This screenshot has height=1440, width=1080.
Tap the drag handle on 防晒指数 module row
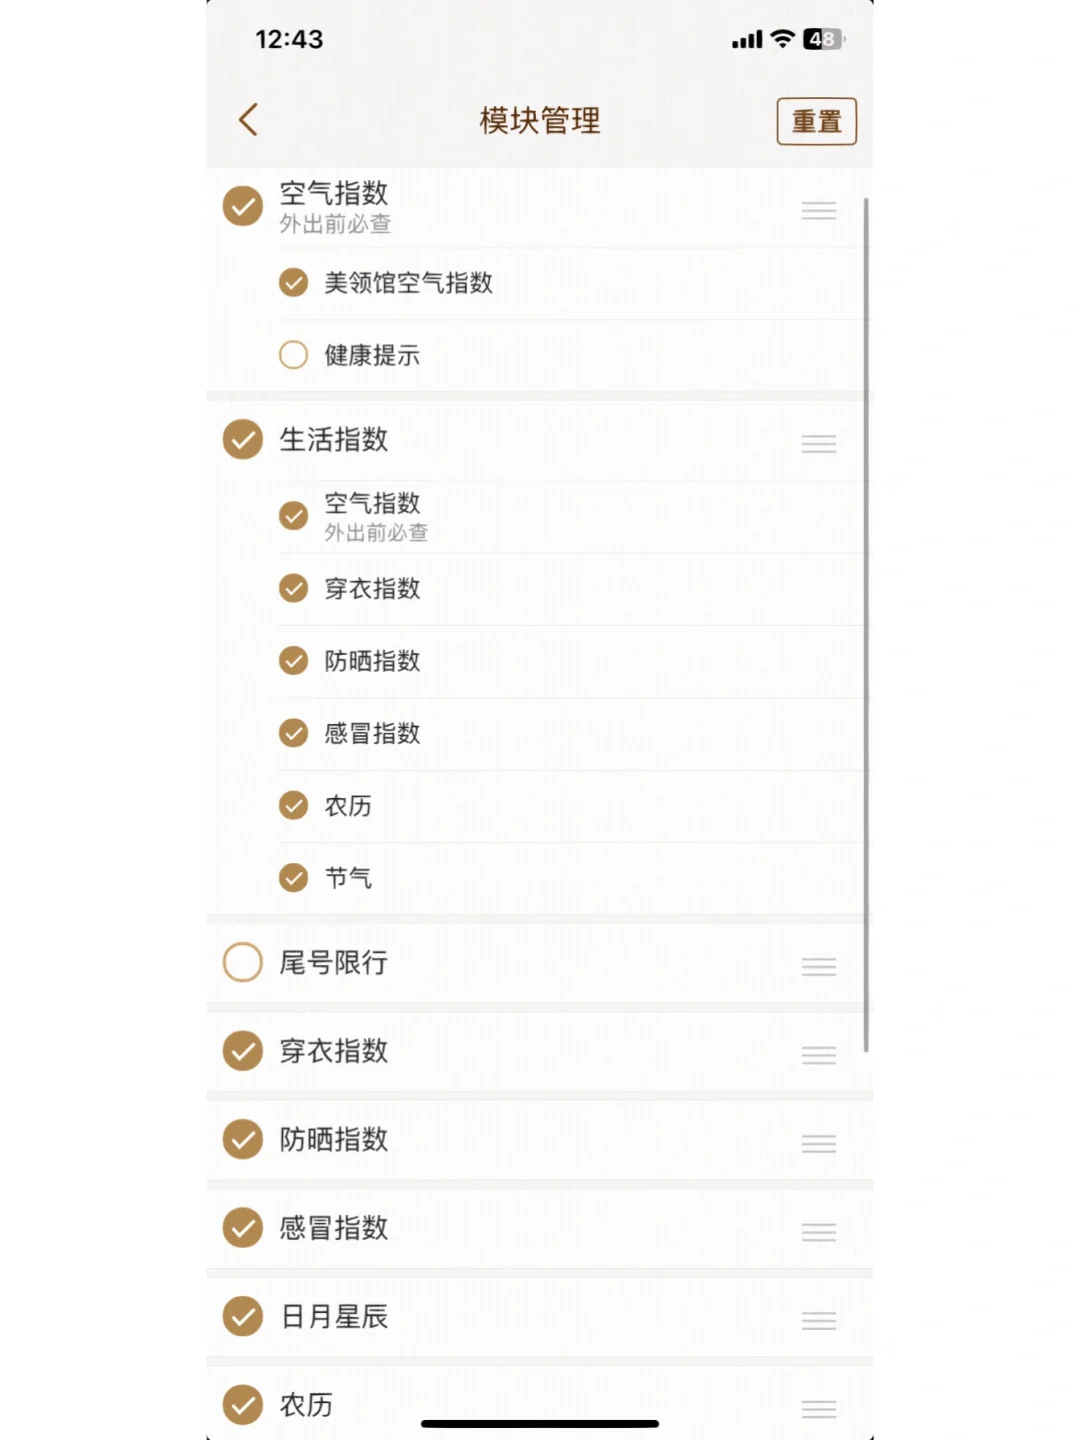pyautogui.click(x=818, y=1144)
